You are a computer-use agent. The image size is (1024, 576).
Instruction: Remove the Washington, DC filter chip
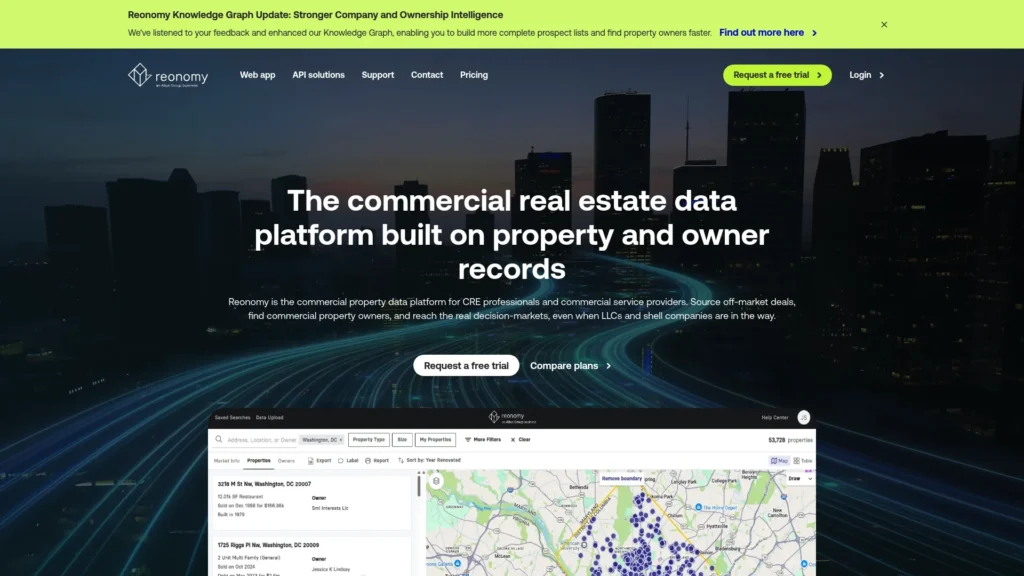coord(340,440)
